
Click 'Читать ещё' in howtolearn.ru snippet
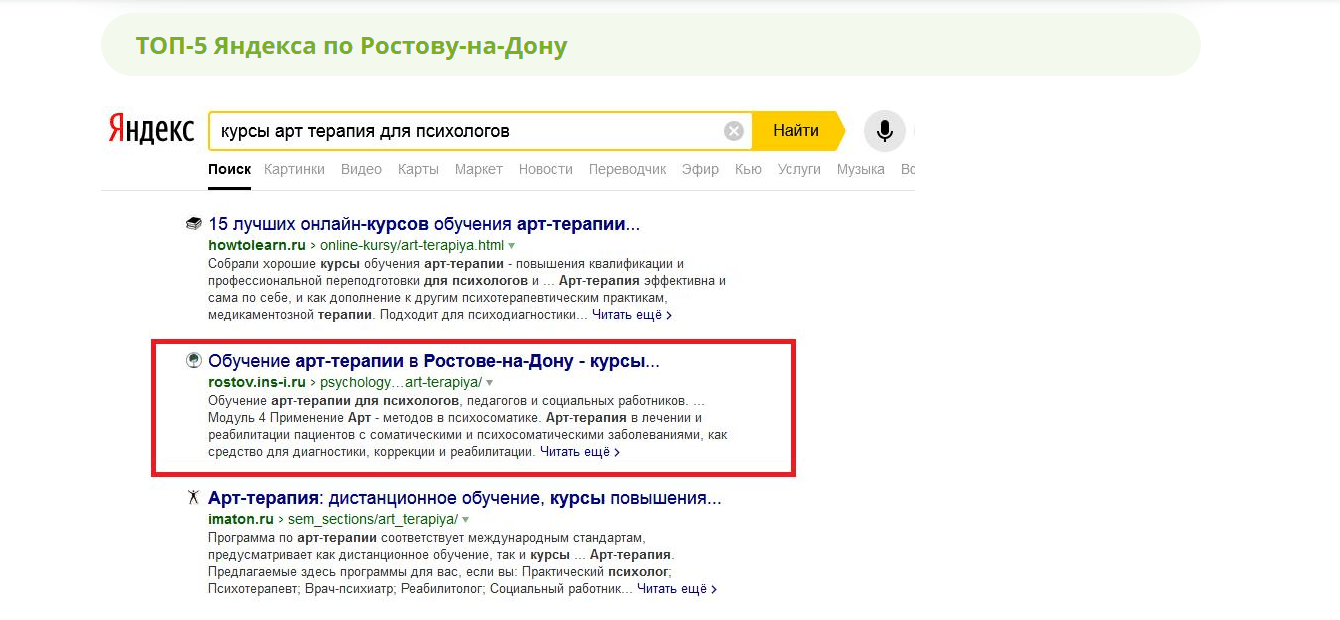pos(632,315)
